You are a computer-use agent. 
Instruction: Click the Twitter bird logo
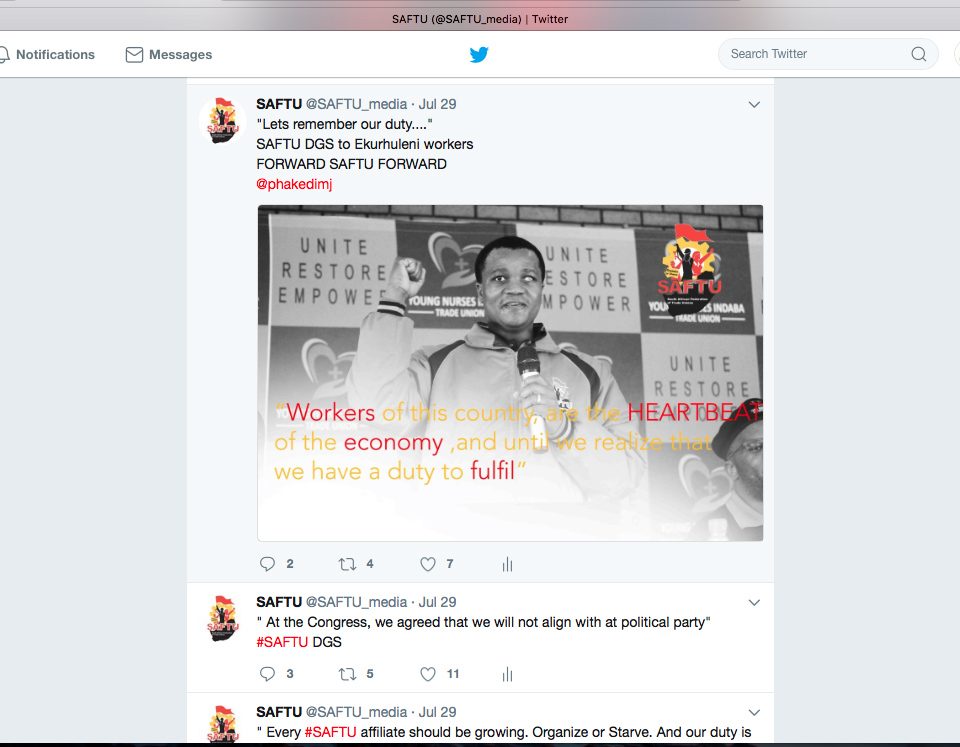[x=479, y=55]
